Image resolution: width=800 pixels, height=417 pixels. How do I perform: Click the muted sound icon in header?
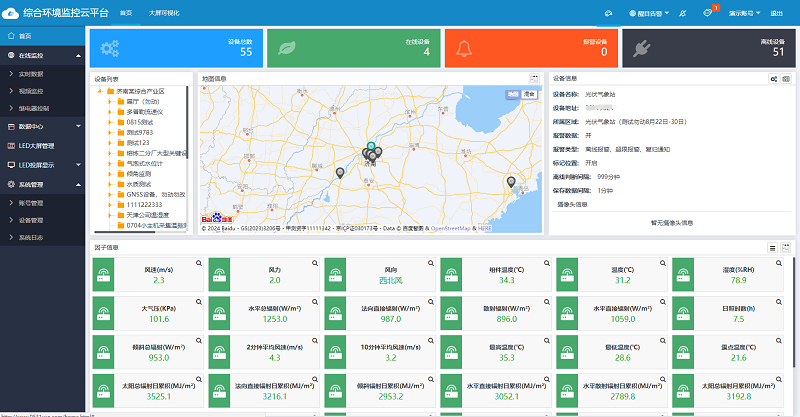click(x=683, y=13)
